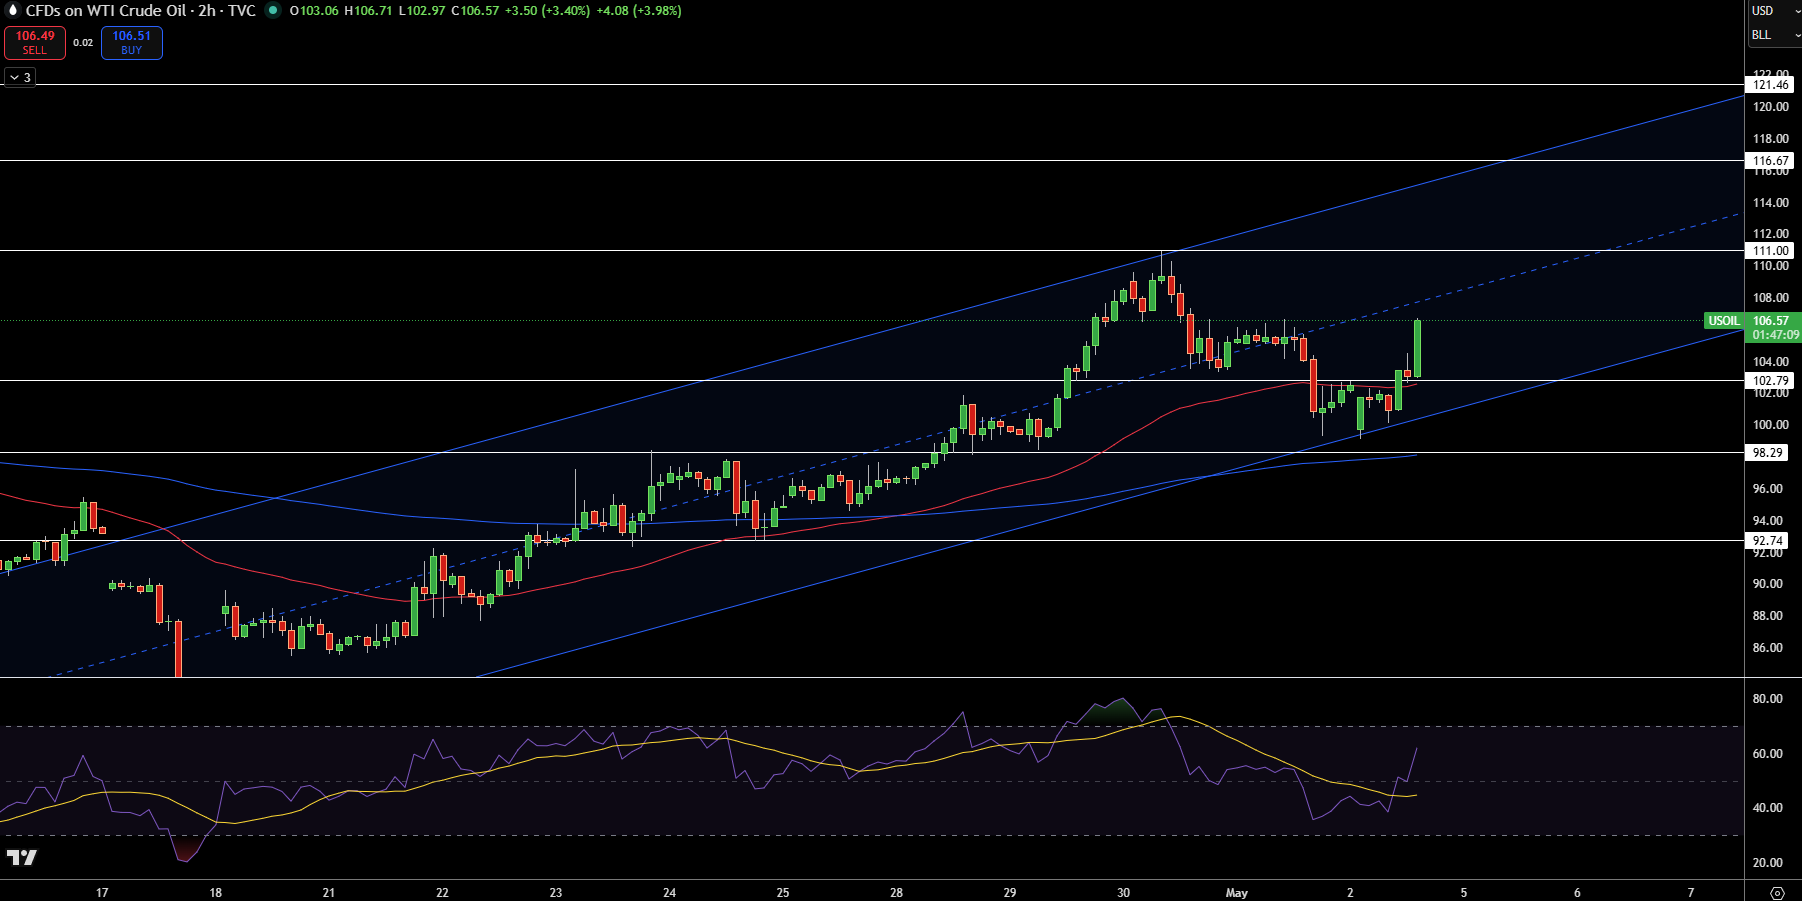The height and width of the screenshot is (901, 1802).
Task: Select the 92.74 horizontal line price label
Action: coord(1768,541)
